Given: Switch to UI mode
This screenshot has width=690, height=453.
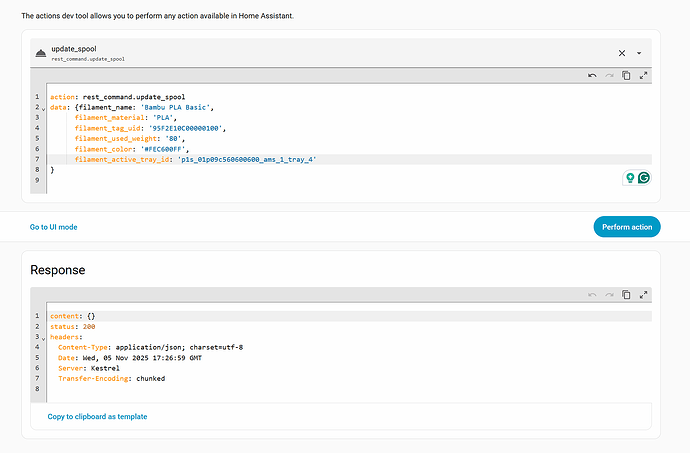Looking at the screenshot, I should 54,227.
